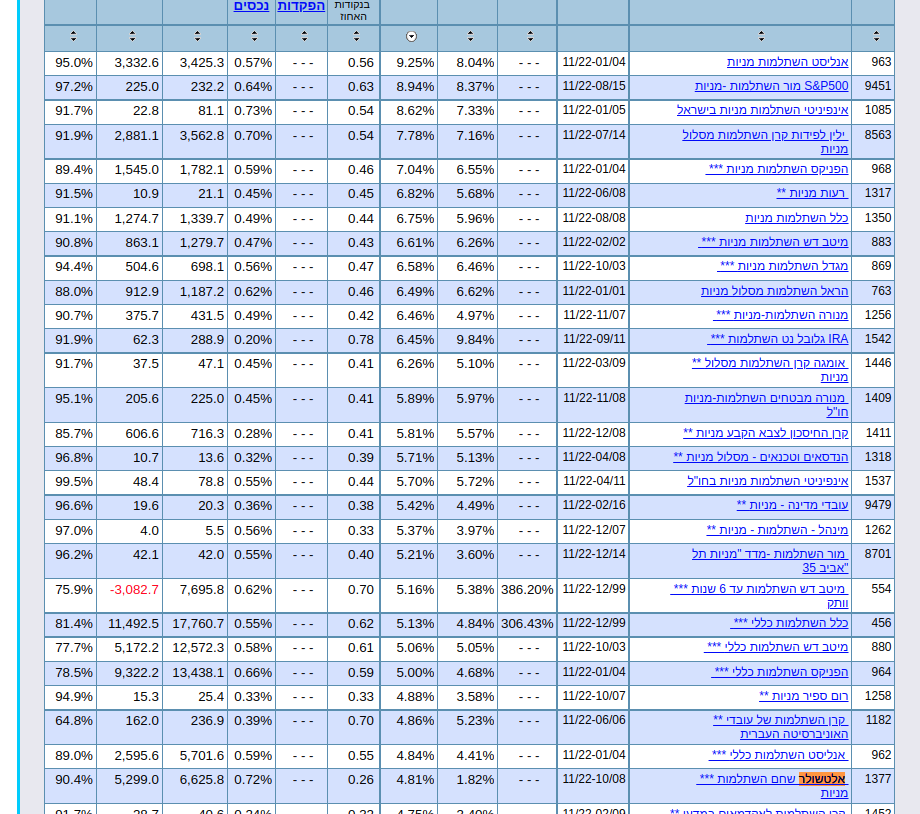920x814 pixels.
Task: Click sort arrows under the בקודות האחוז header
Action: (x=355, y=37)
